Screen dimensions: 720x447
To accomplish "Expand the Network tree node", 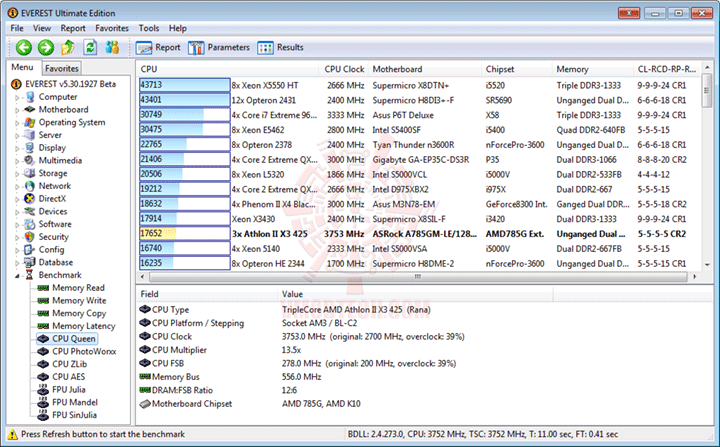I will pyautogui.click(x=17, y=187).
